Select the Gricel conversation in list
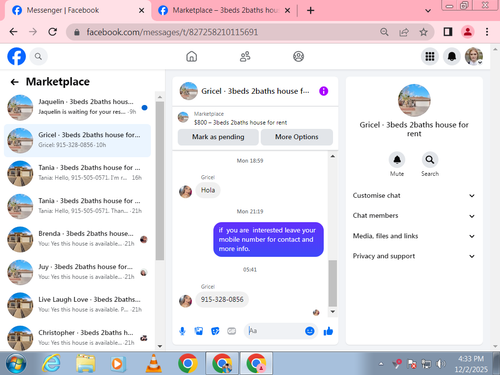 (x=77, y=140)
